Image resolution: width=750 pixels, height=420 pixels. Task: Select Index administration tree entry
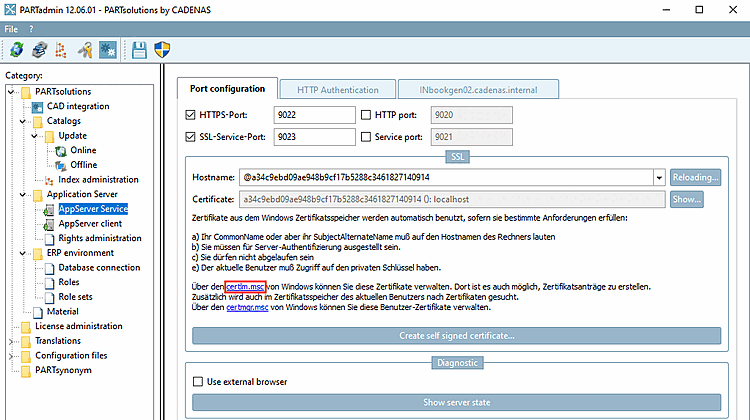98,180
